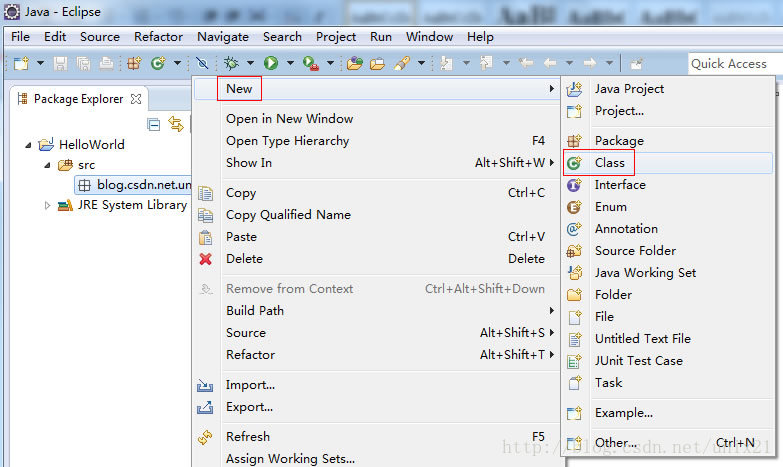Click the Previous Annotation toolbar icon
The width and height of the screenshot is (783, 467).
(486, 63)
